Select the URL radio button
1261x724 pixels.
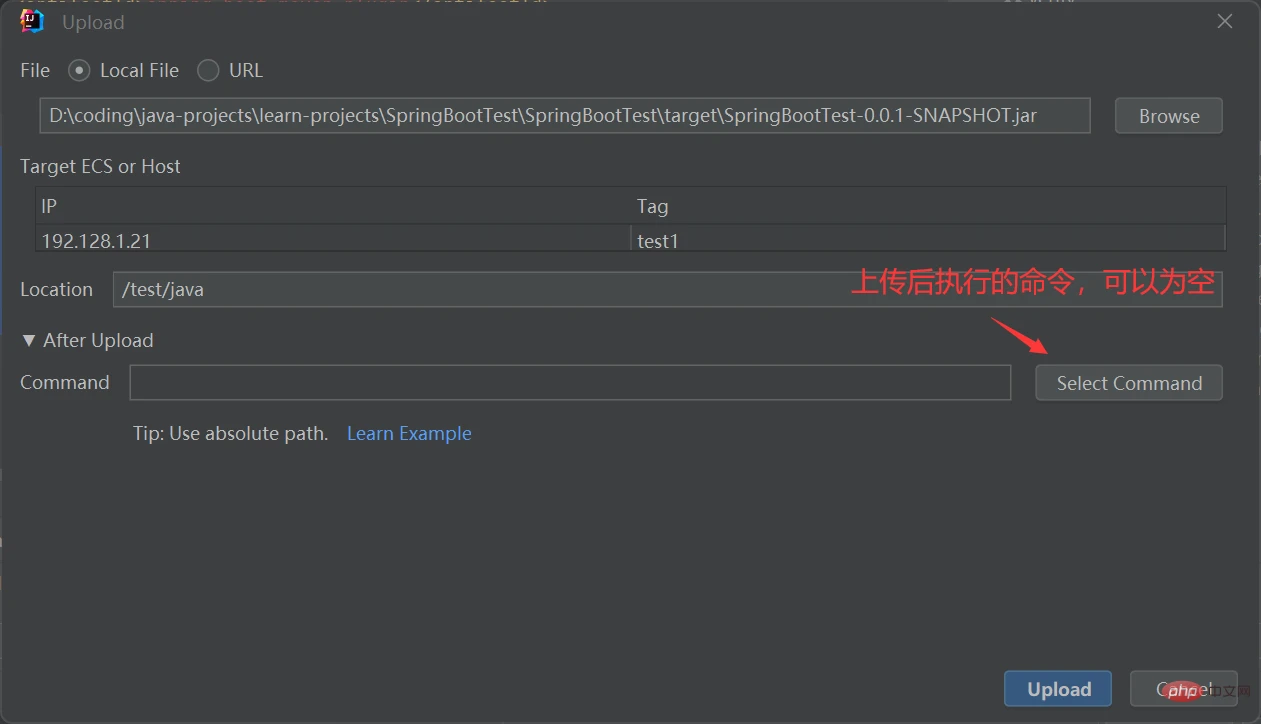(x=208, y=70)
